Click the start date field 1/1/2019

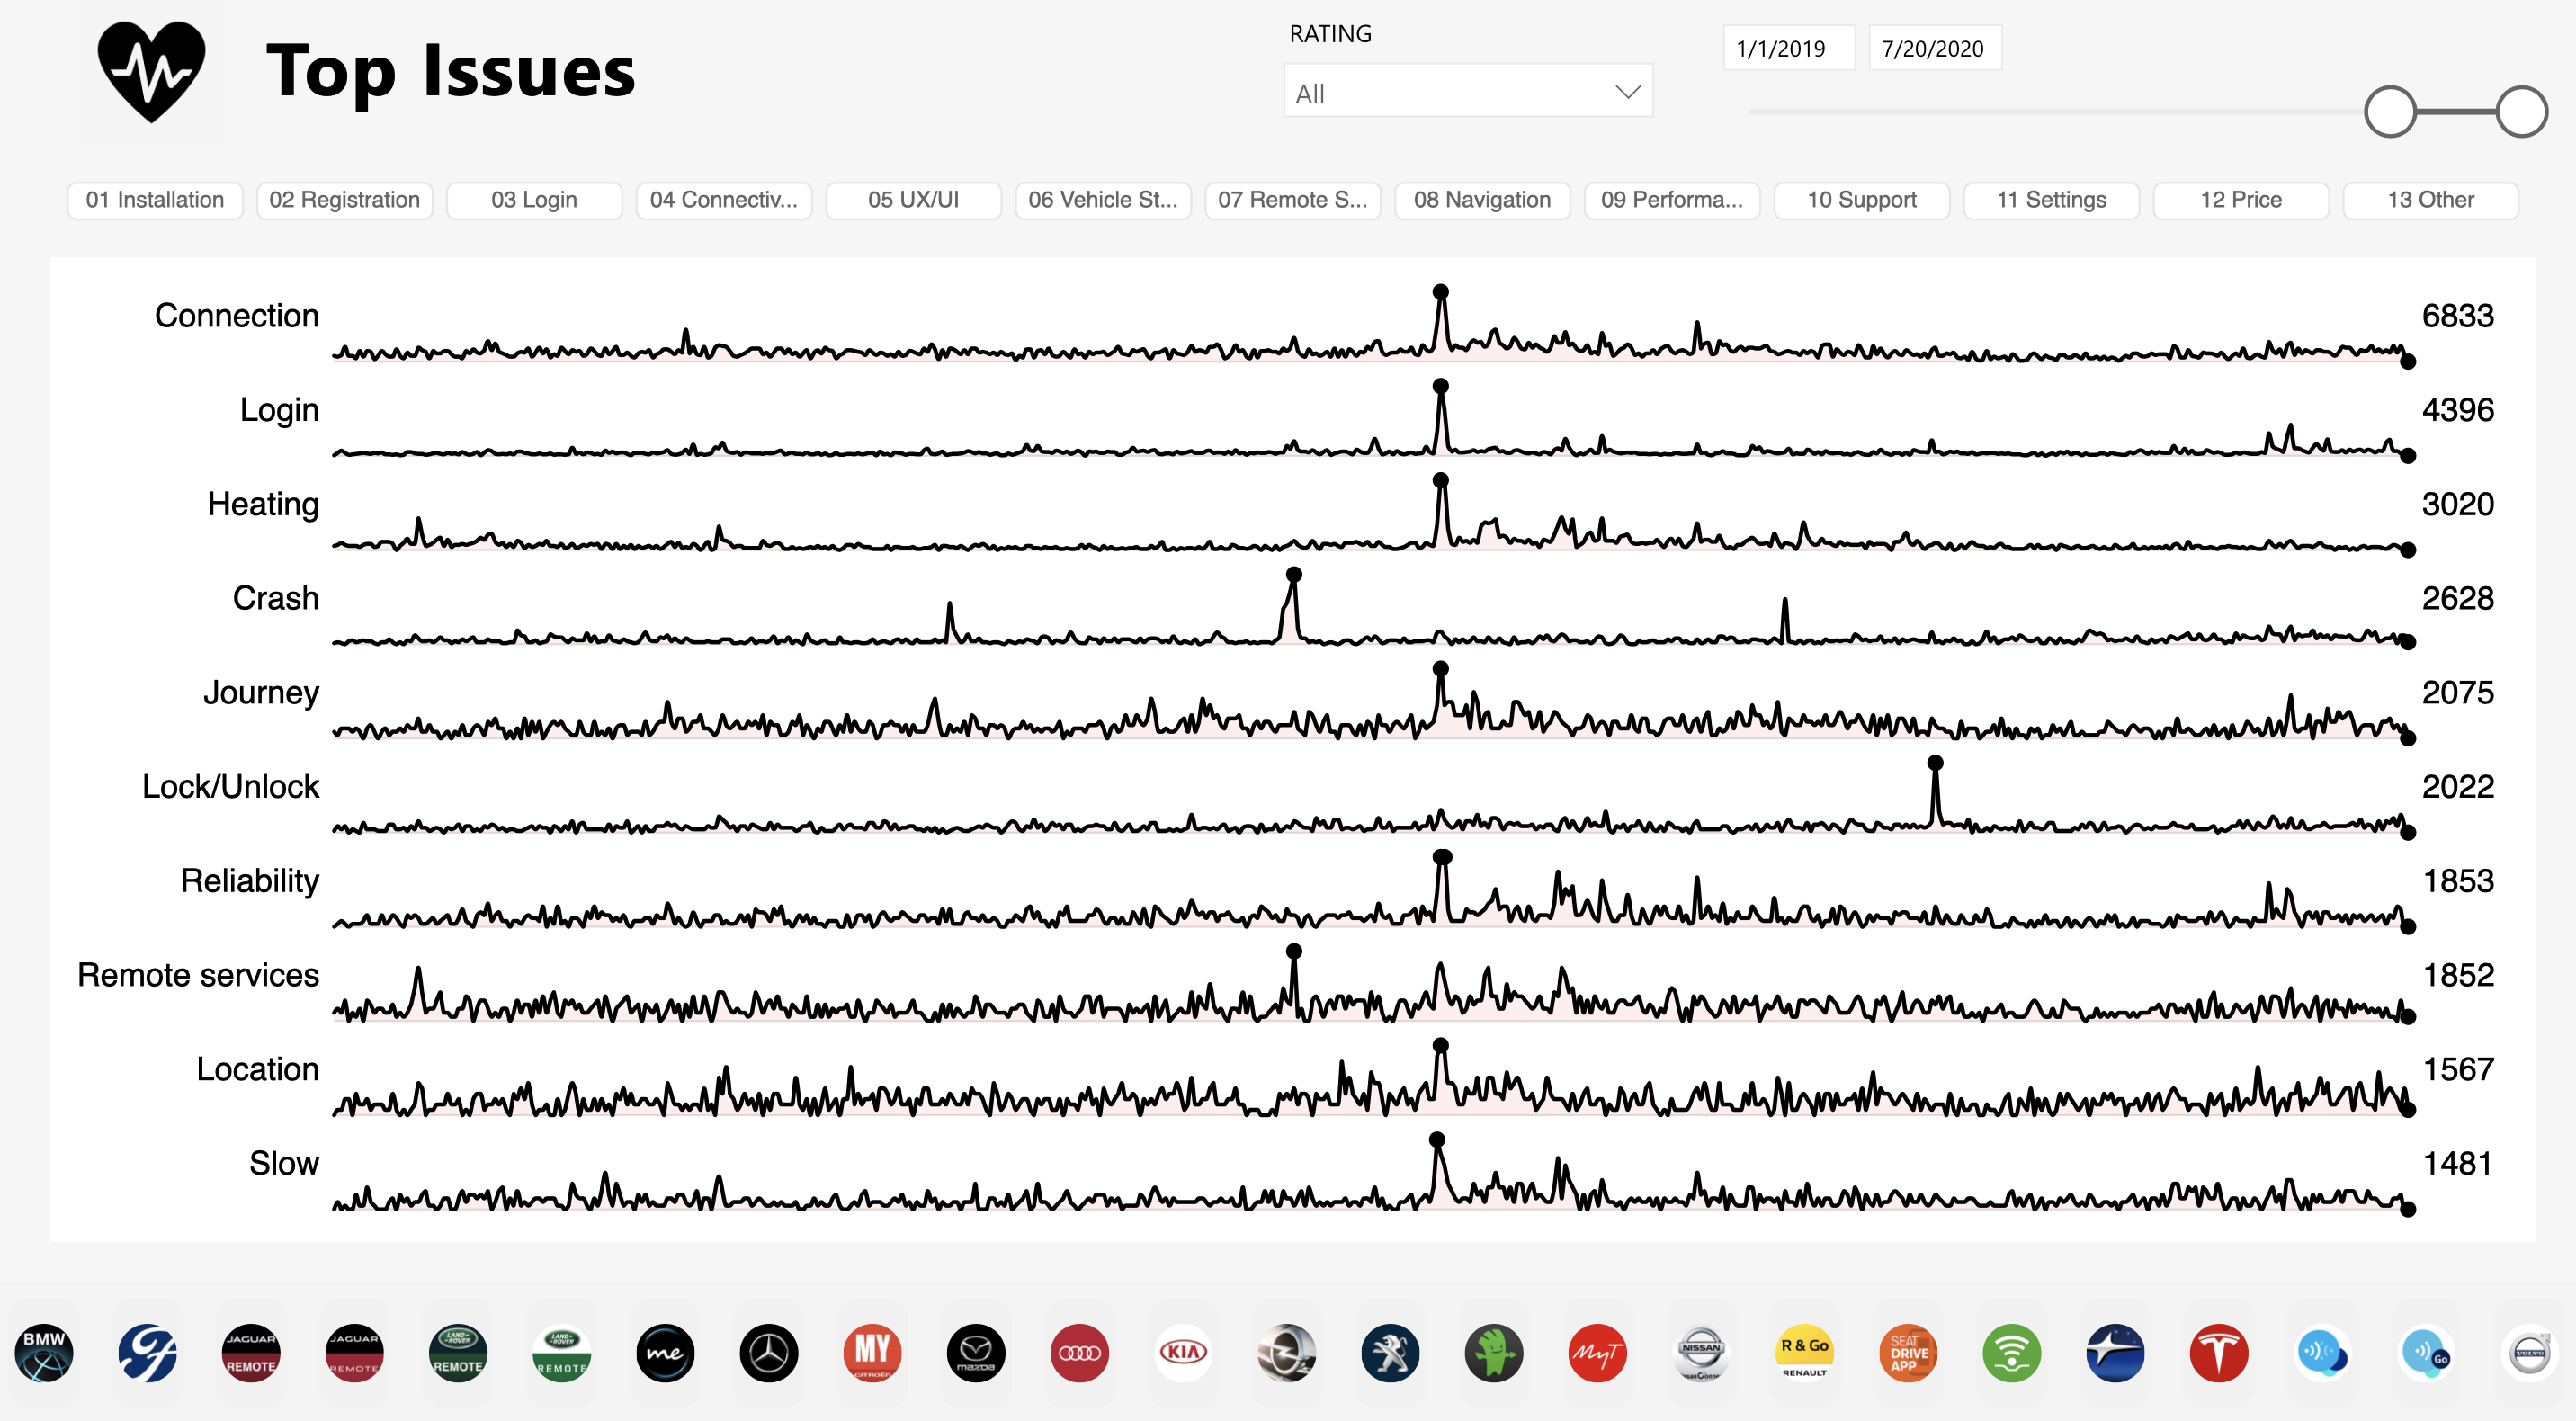tap(1789, 48)
